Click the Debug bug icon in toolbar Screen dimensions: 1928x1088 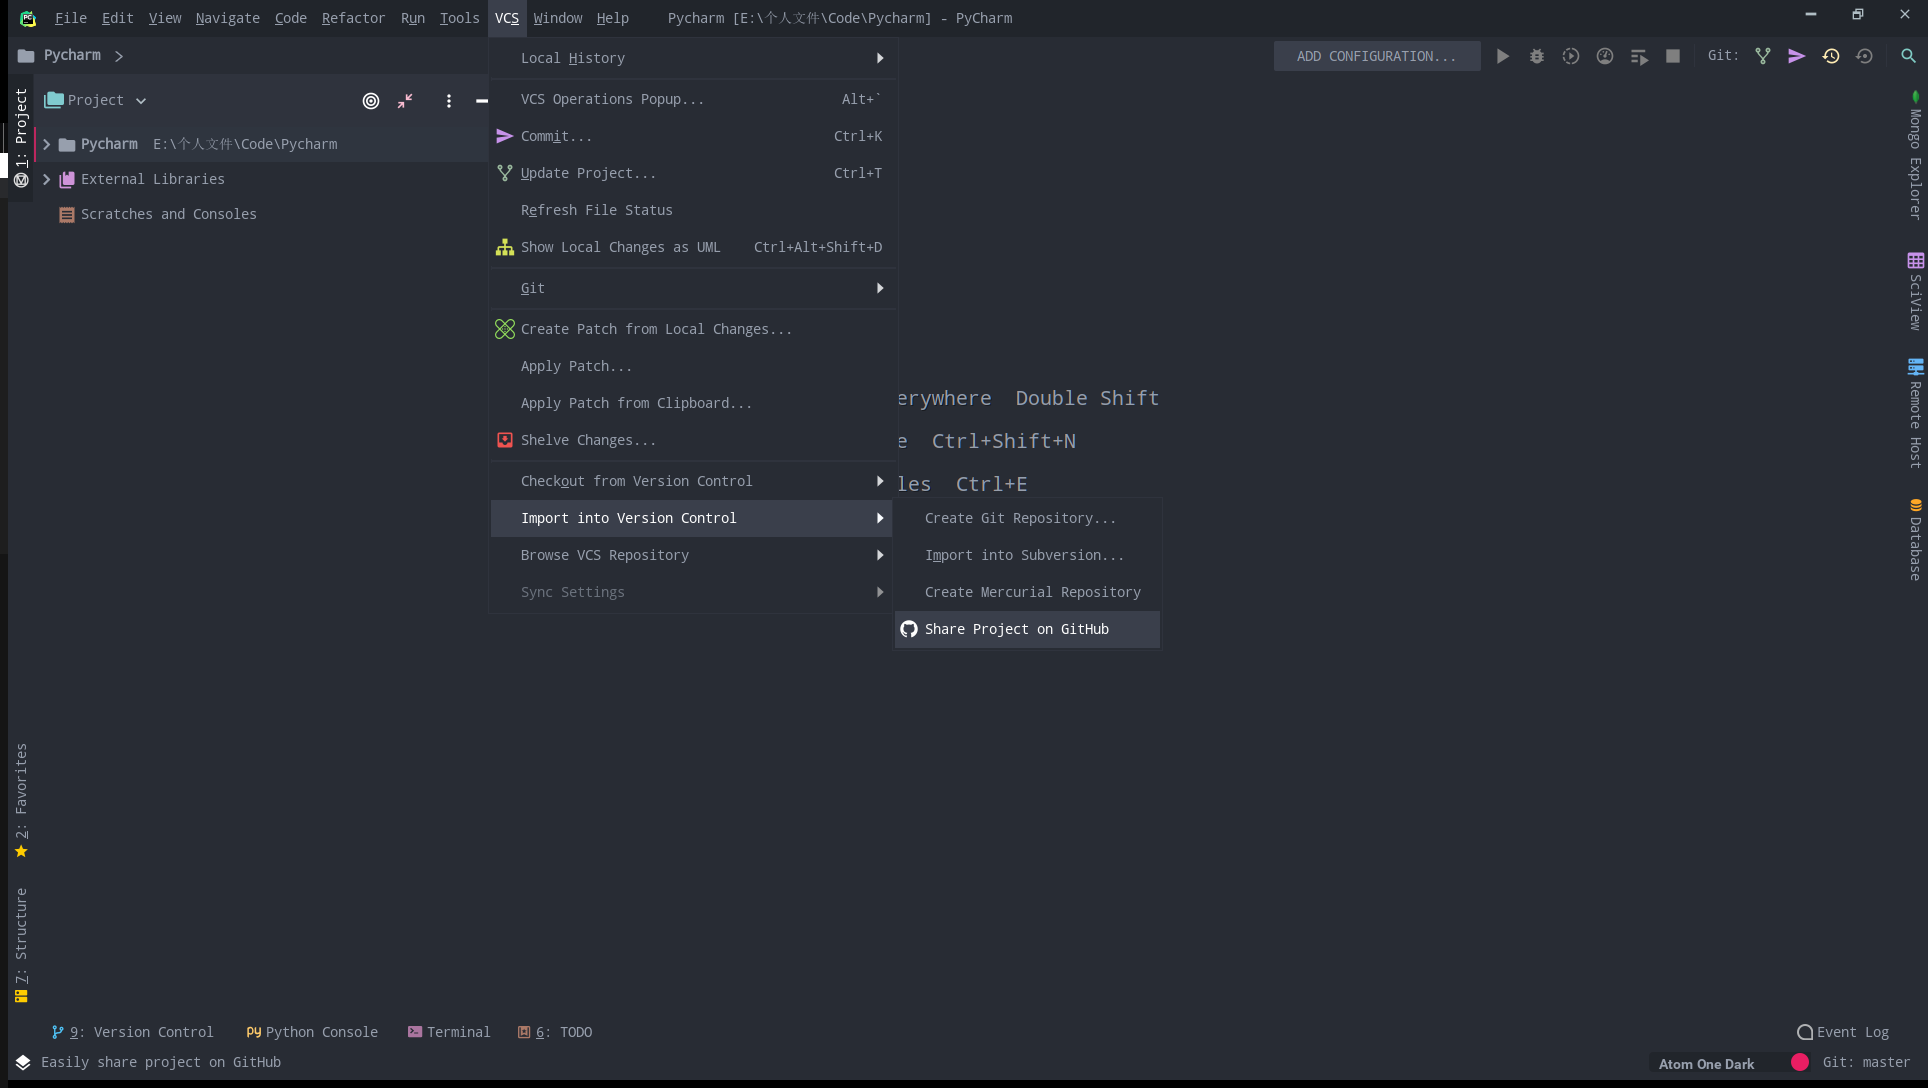(x=1537, y=56)
